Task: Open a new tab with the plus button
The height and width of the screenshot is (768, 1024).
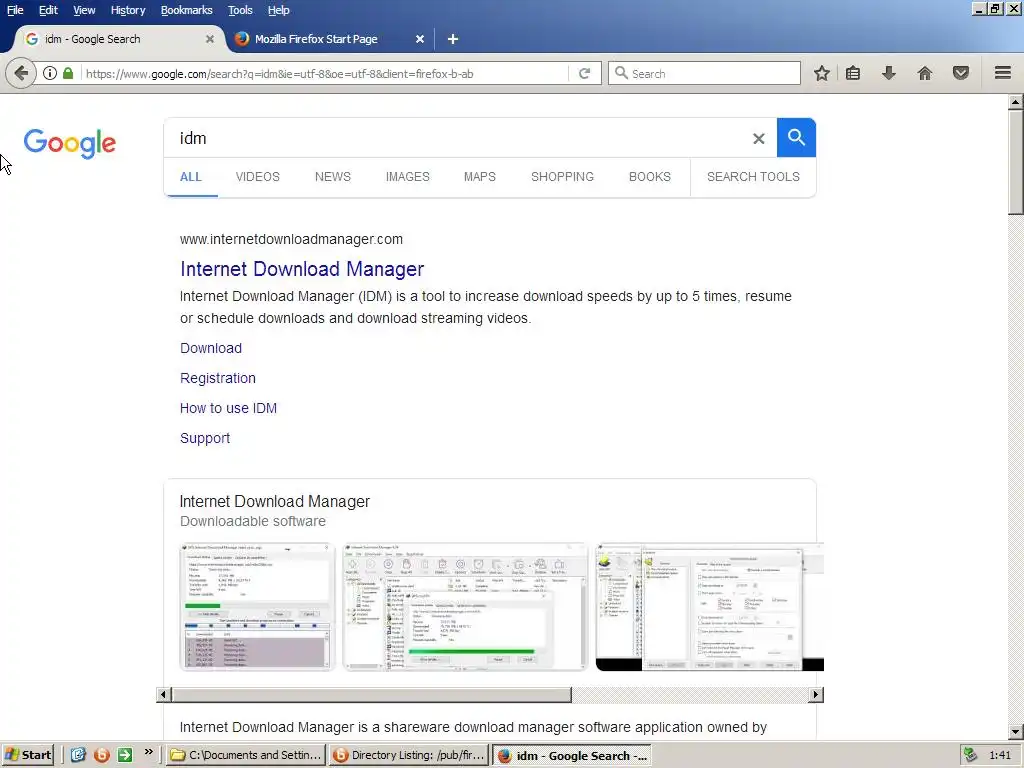Action: 453,39
